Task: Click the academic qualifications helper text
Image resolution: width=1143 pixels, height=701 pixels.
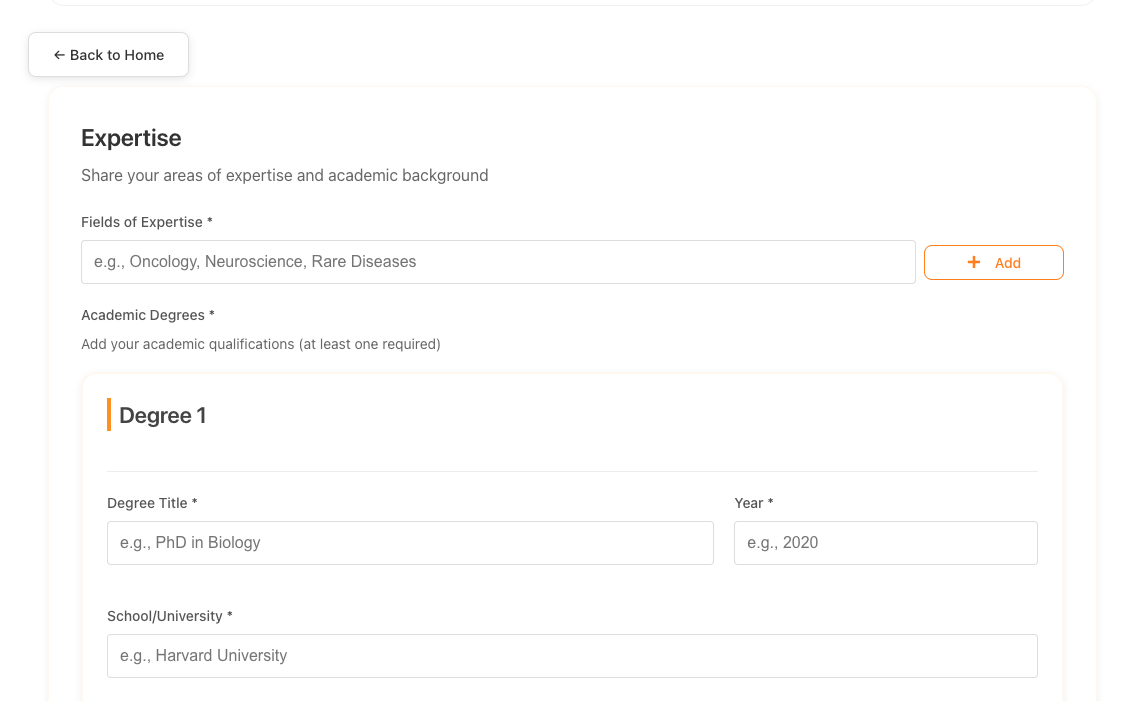Action: [x=262, y=344]
